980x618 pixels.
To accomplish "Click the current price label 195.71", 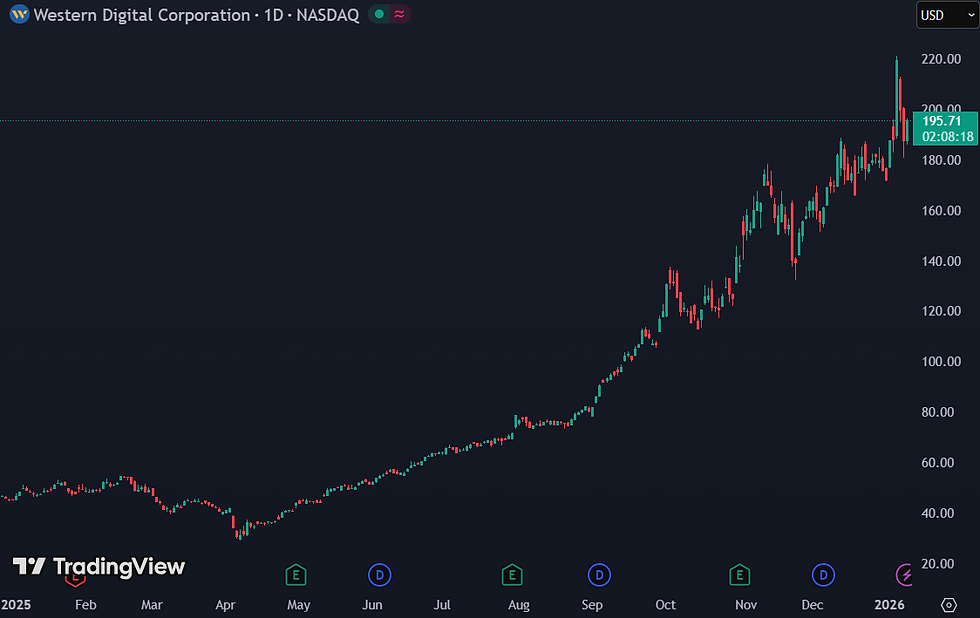I will pos(942,121).
